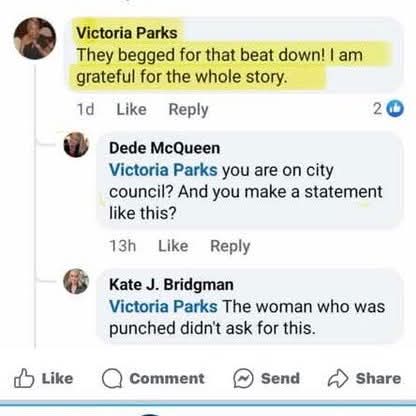This screenshot has height=416, width=416.
Task: Open Victoria Parks' profile picture
Action: pos(35,38)
